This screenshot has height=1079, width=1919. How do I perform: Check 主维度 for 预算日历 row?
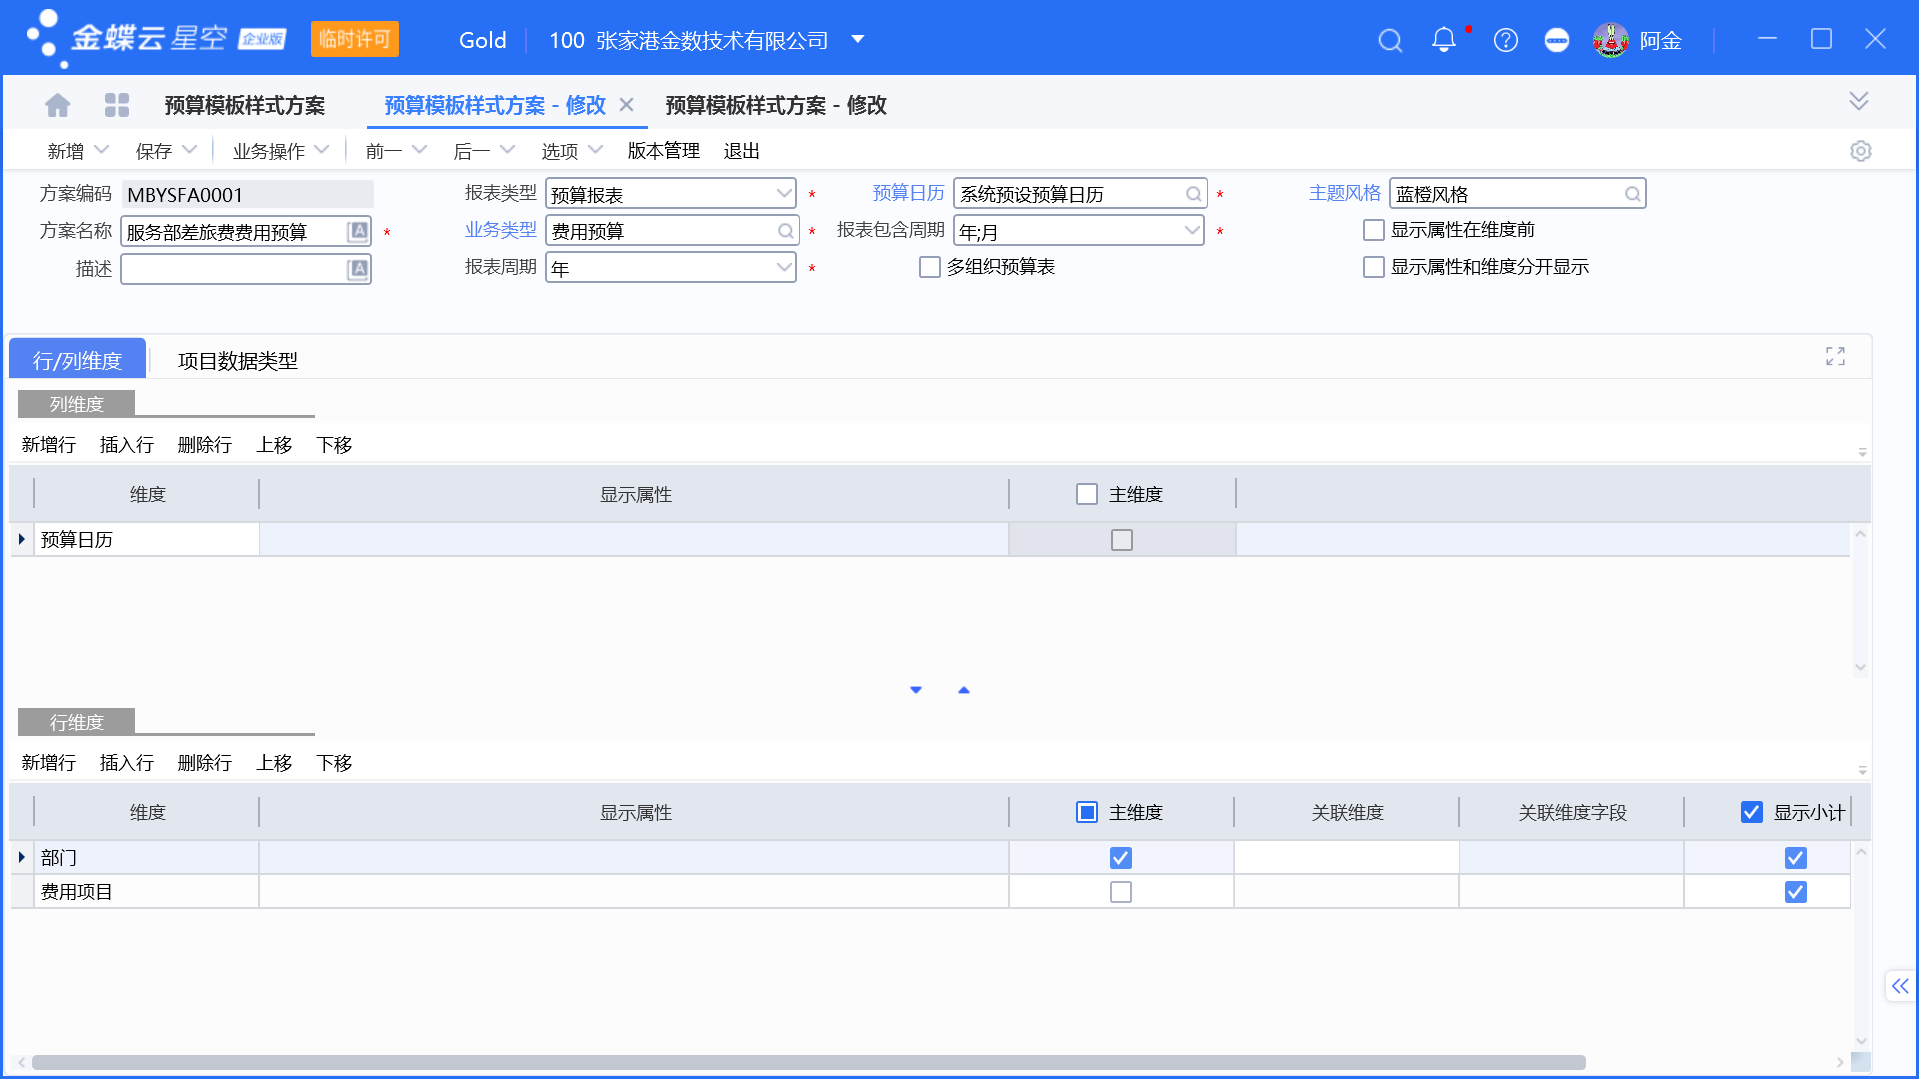click(x=1122, y=540)
